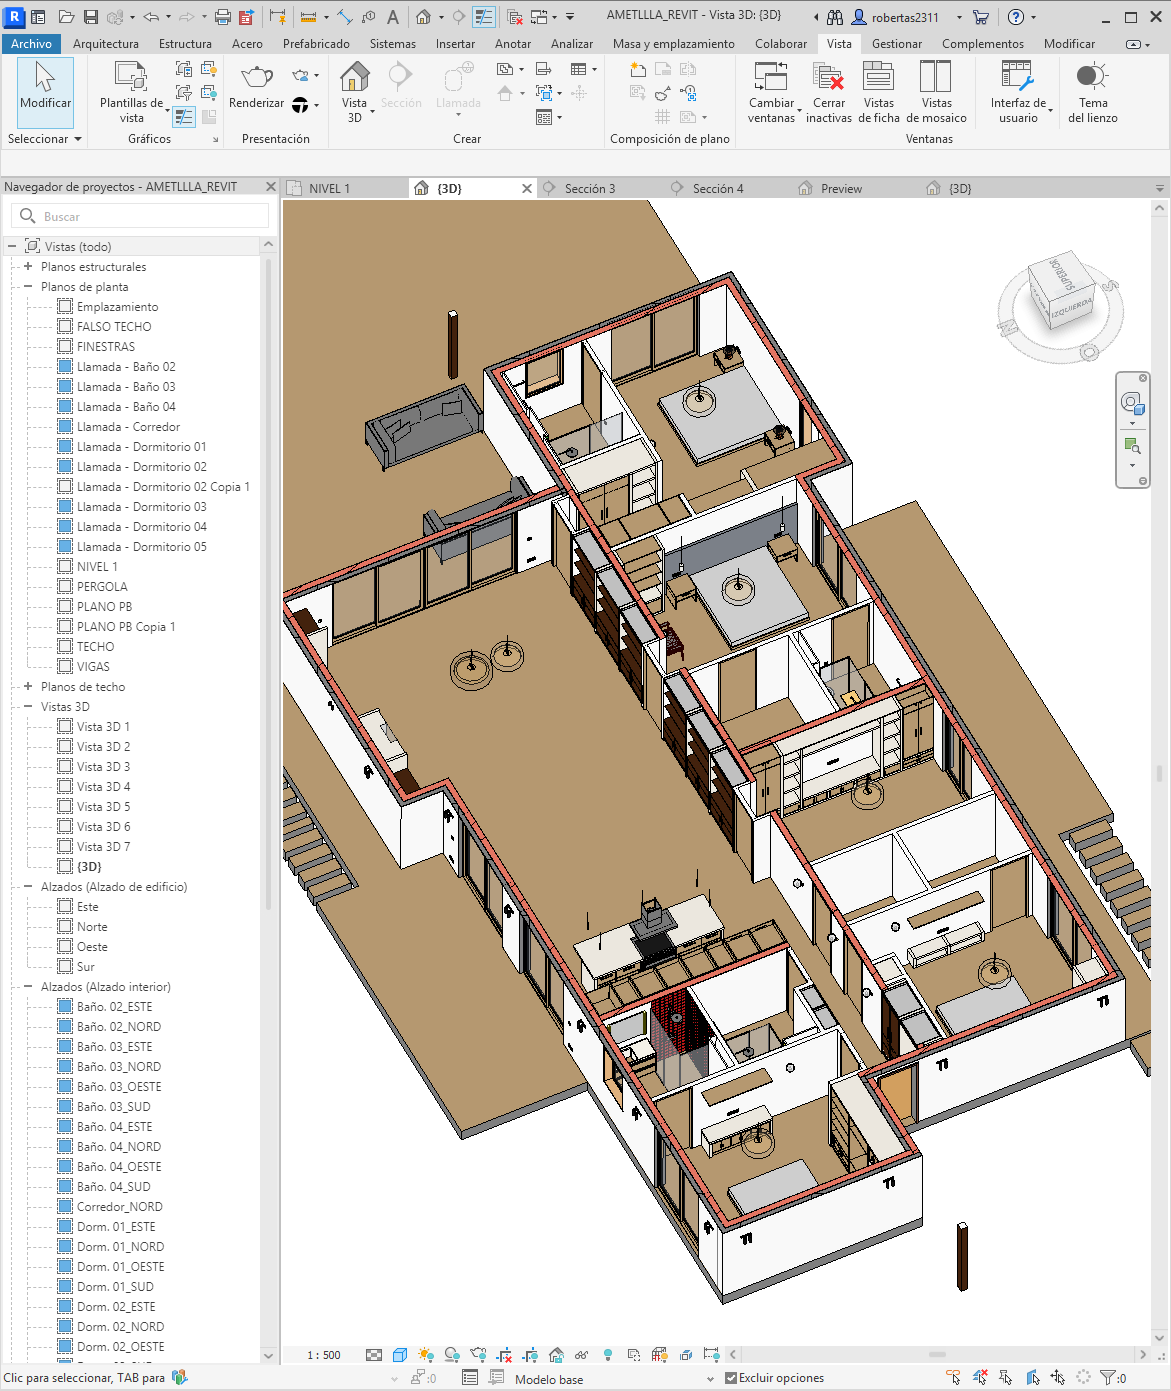This screenshot has height=1391, width=1171.
Task: Open the Gestionar ribbon tab
Action: 897,44
